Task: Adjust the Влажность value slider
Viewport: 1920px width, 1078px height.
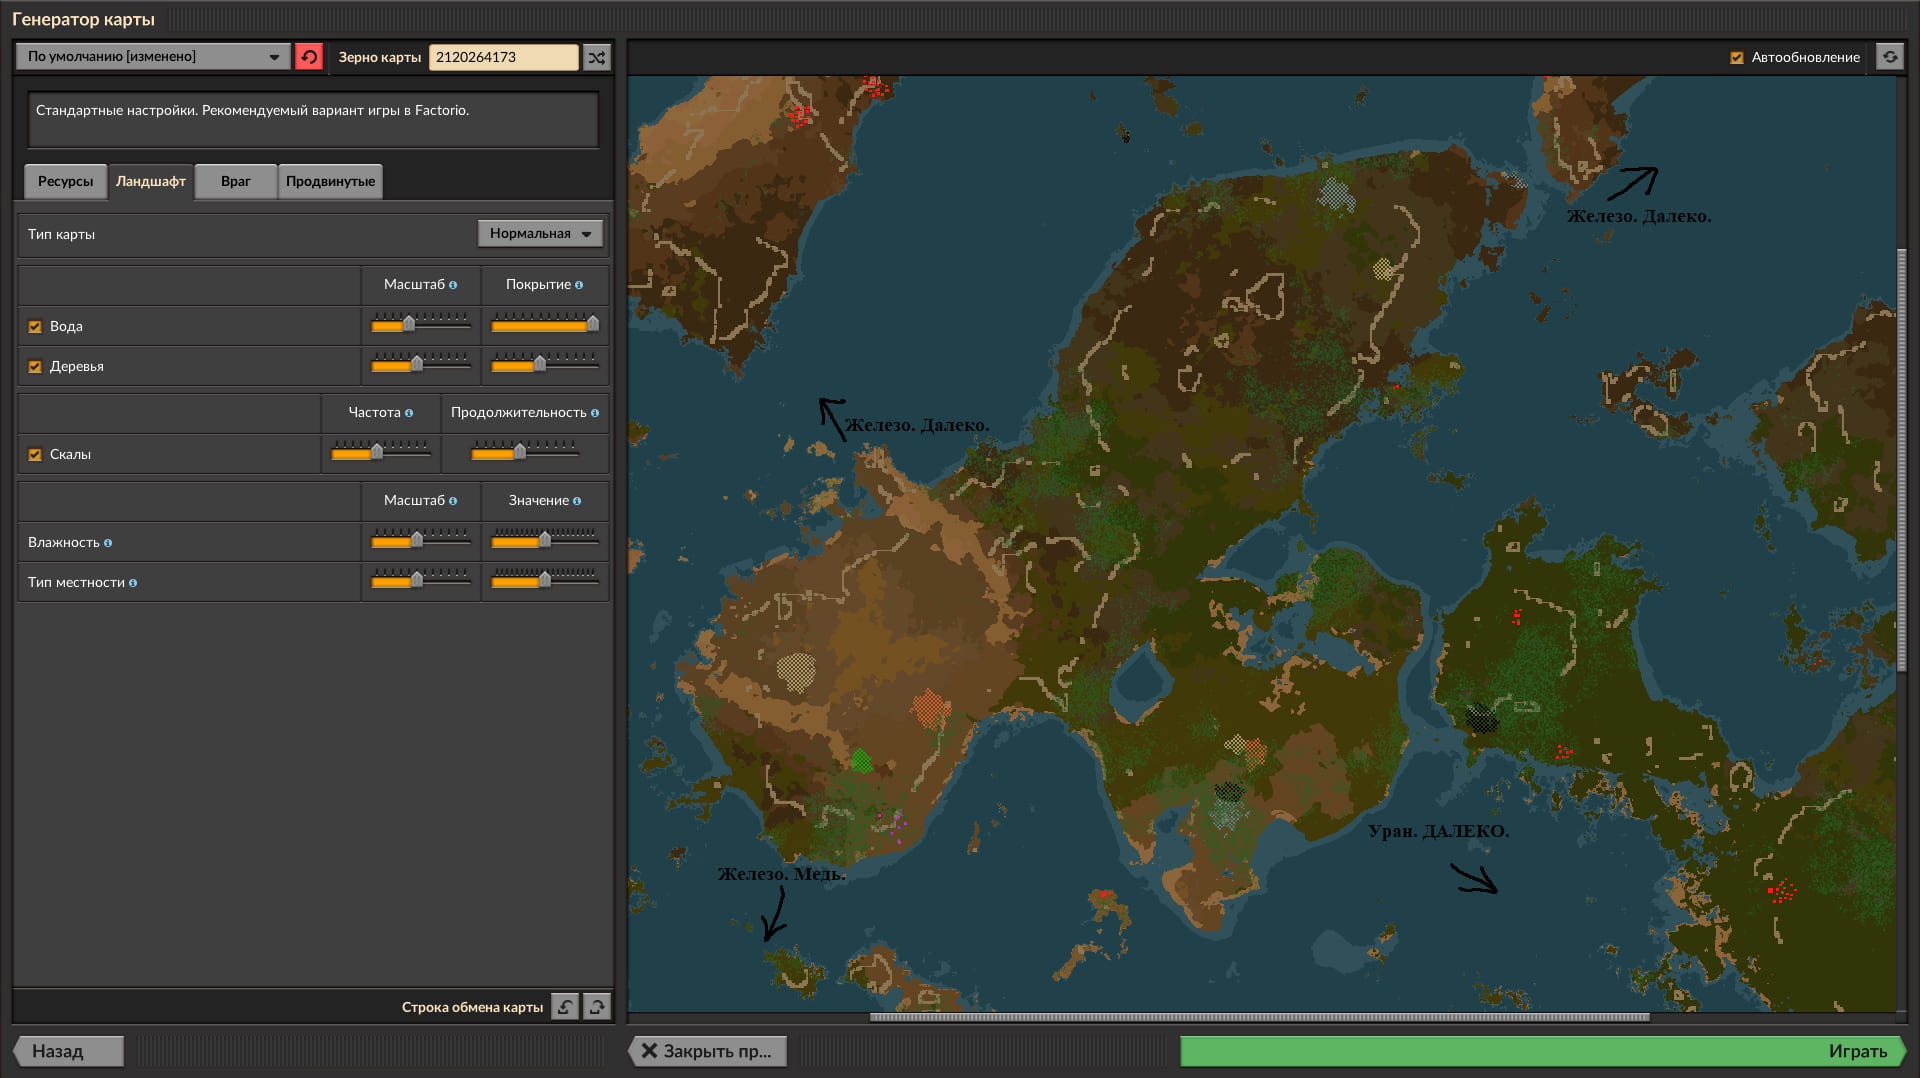Action: point(545,541)
